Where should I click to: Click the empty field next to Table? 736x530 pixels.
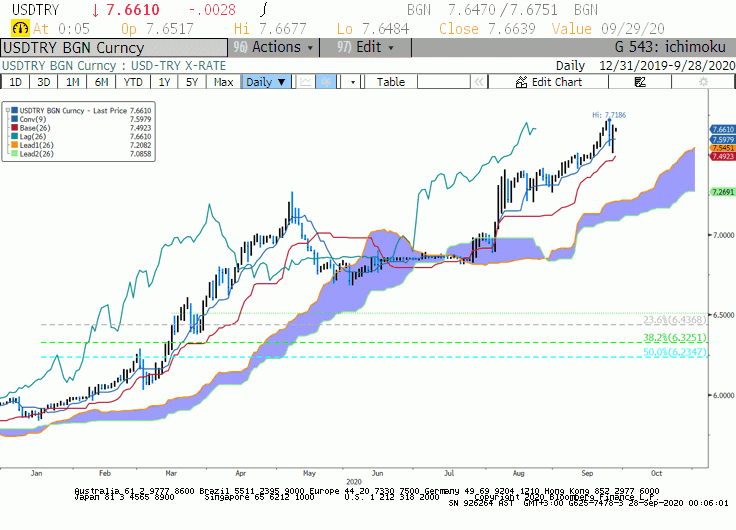coord(444,82)
